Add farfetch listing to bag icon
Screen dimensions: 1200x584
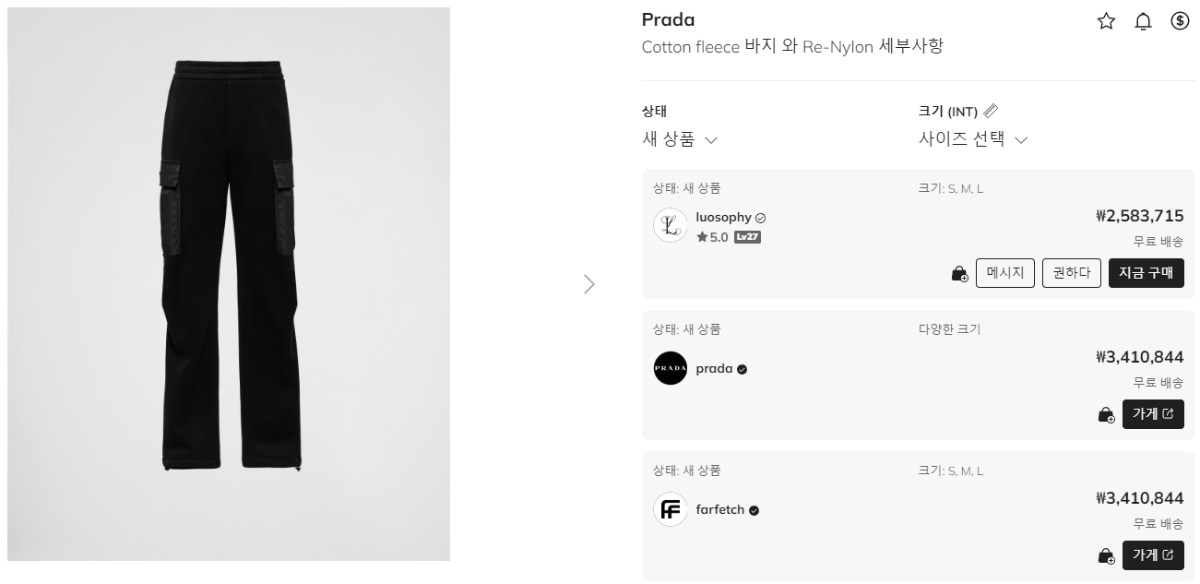pyautogui.click(x=1106, y=555)
